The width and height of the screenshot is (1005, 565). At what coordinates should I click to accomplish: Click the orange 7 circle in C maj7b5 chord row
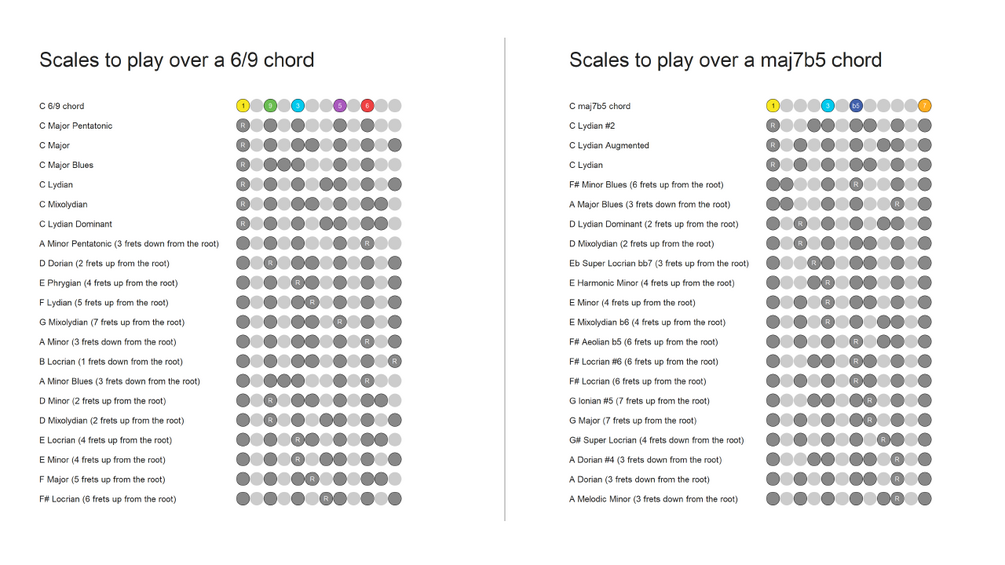click(924, 106)
